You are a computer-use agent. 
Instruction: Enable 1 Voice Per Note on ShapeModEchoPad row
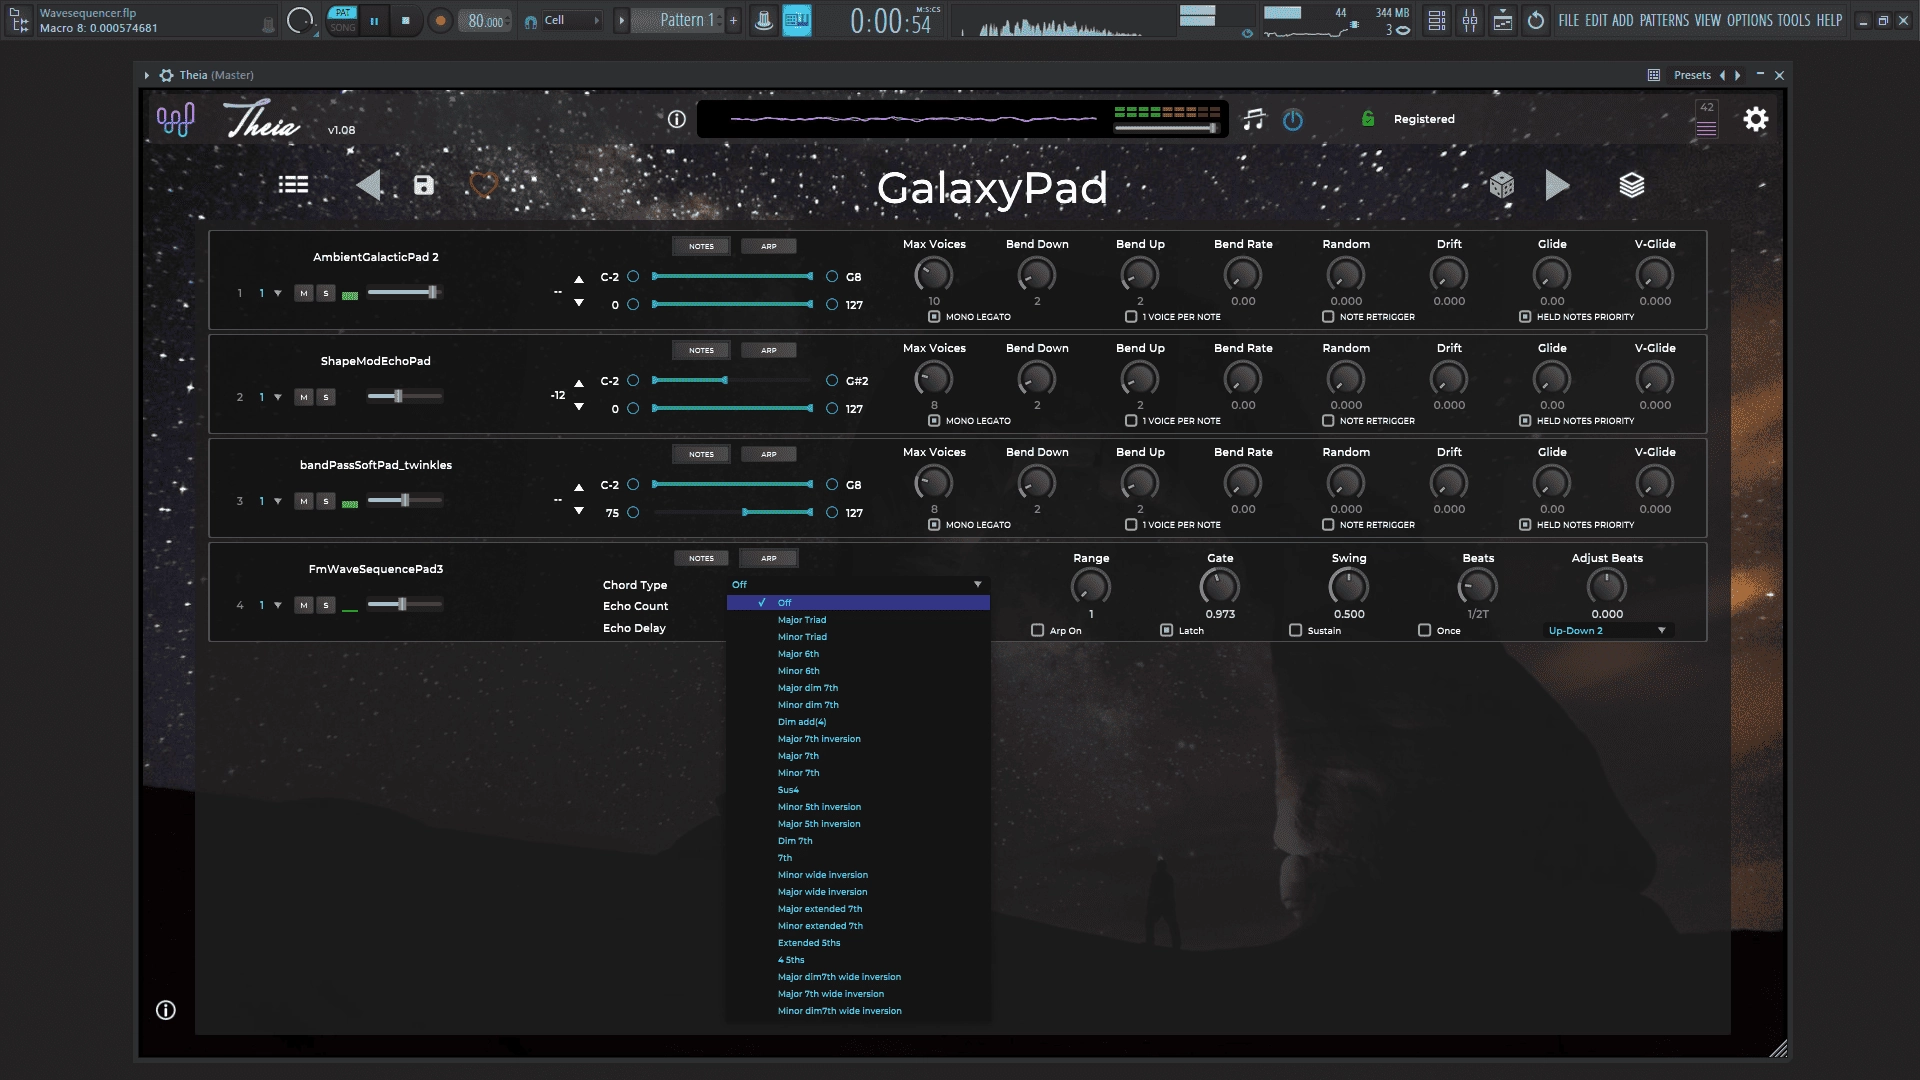(x=1131, y=421)
